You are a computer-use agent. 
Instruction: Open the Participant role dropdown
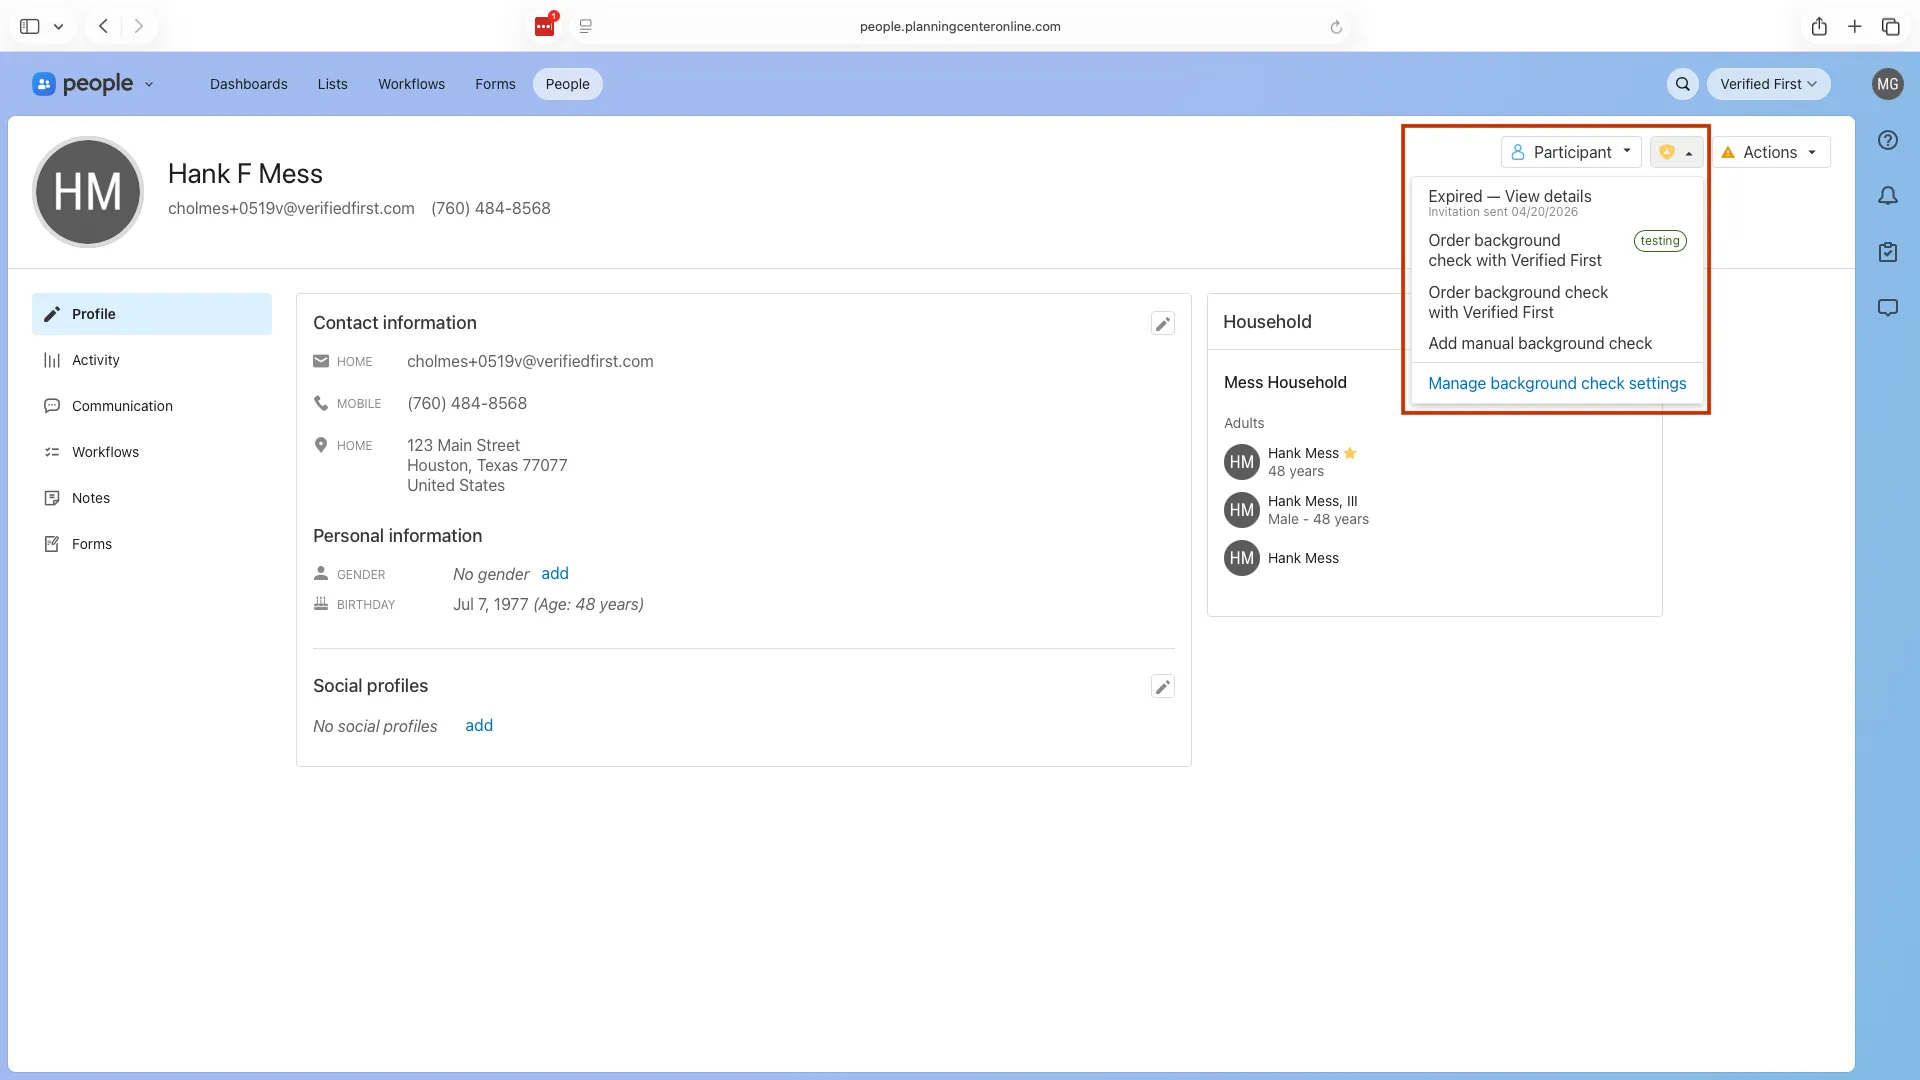1569,152
